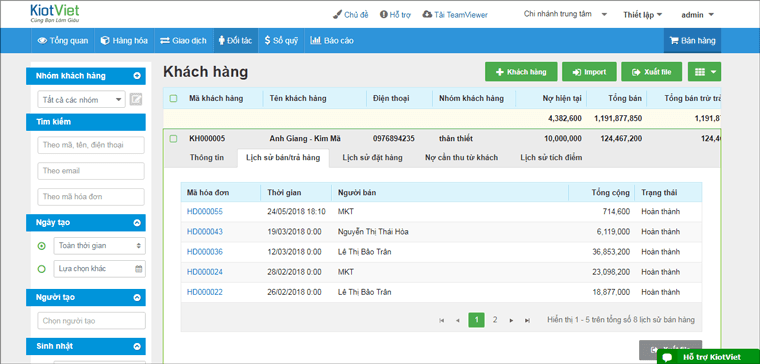Focus the Chọn người tạo field

tap(91, 321)
